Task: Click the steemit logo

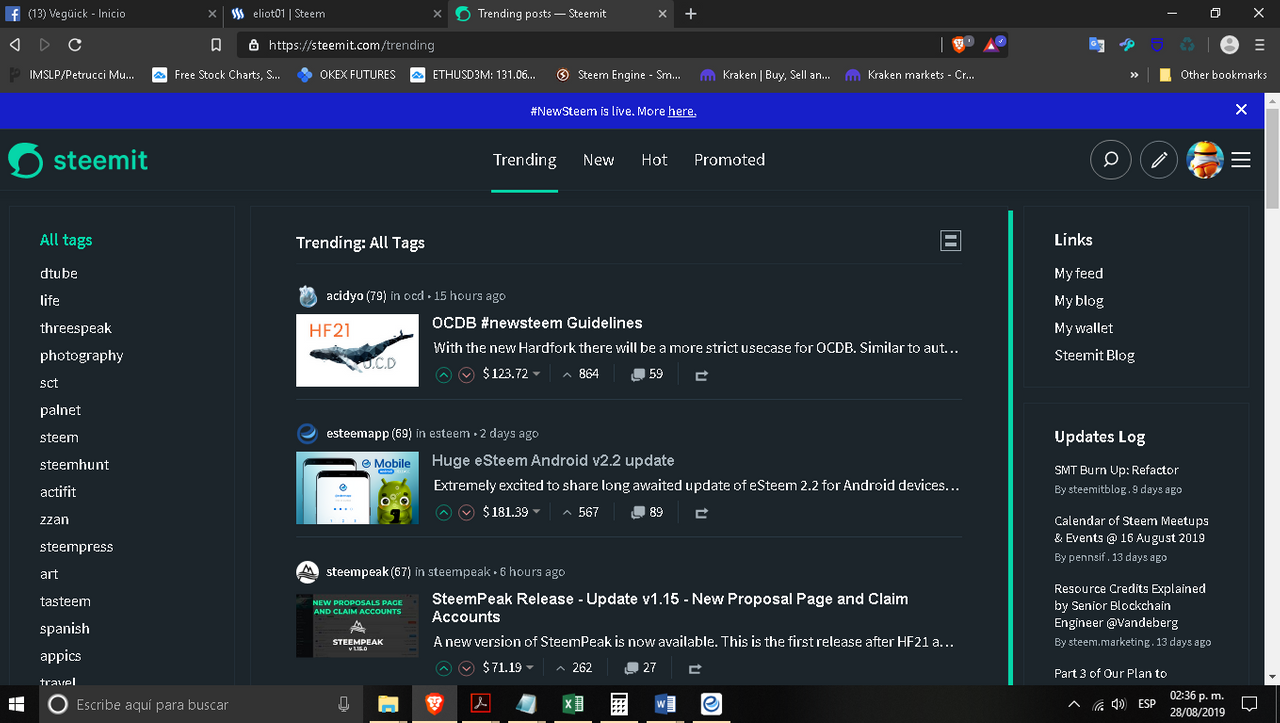Action: tap(78, 160)
